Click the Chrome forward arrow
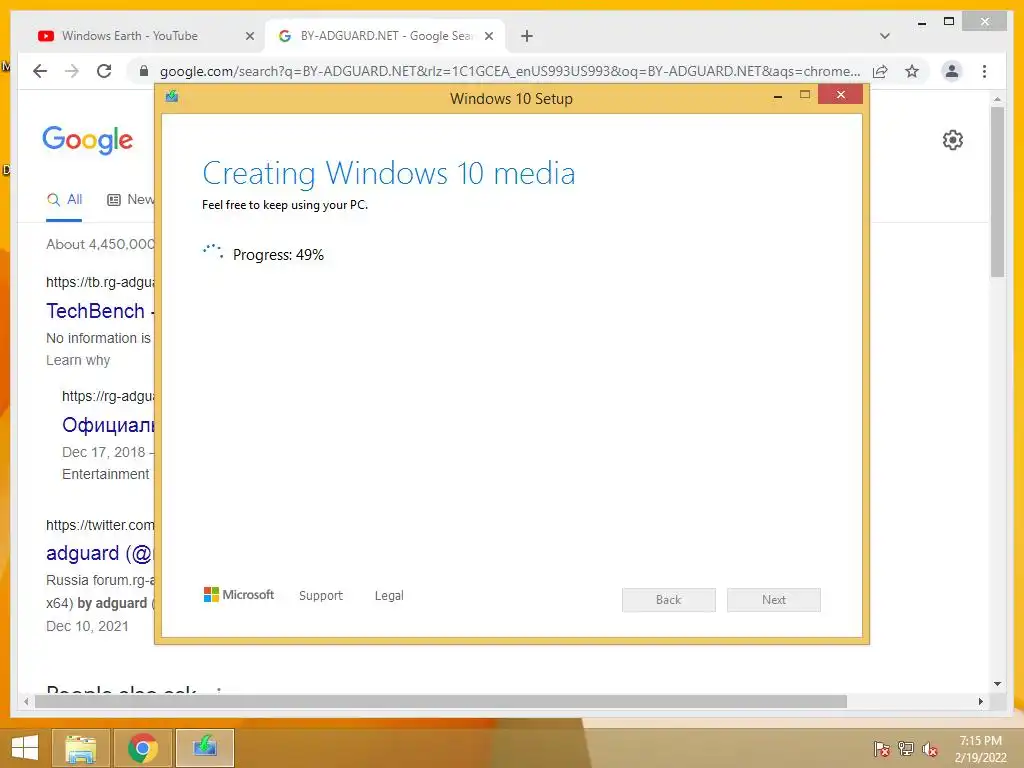Viewport: 1024px width, 768px height. 72,71
